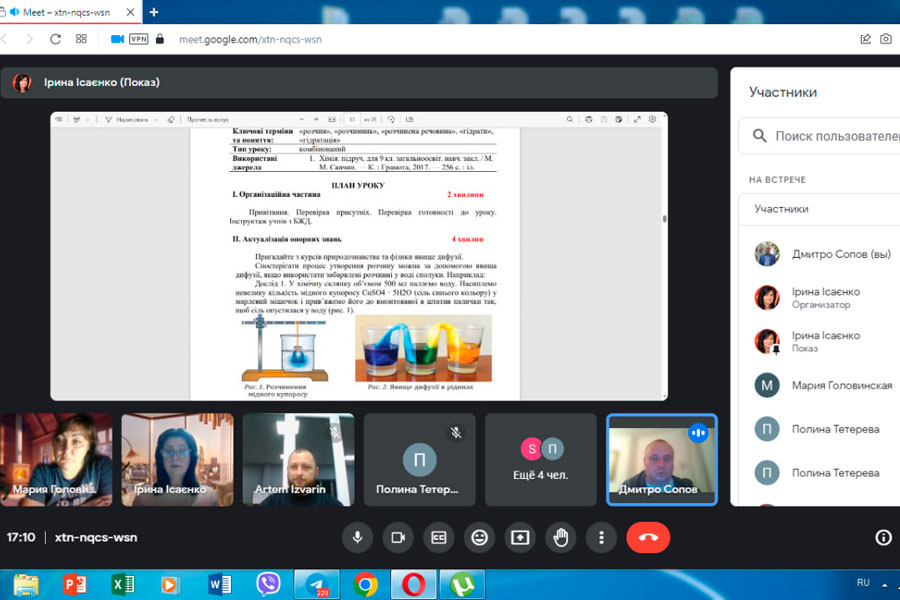Open new browser tab with plus button
This screenshot has height=600, width=900.
[x=154, y=12]
